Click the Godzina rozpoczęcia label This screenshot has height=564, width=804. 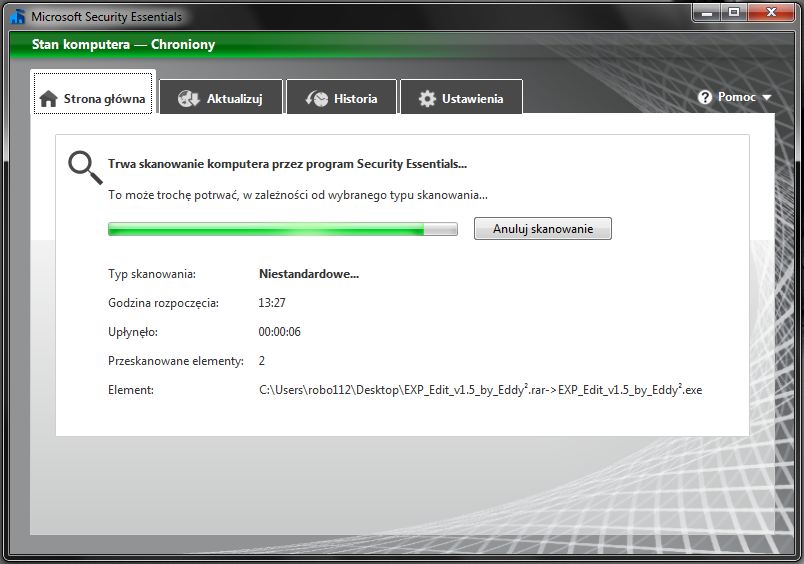point(163,303)
